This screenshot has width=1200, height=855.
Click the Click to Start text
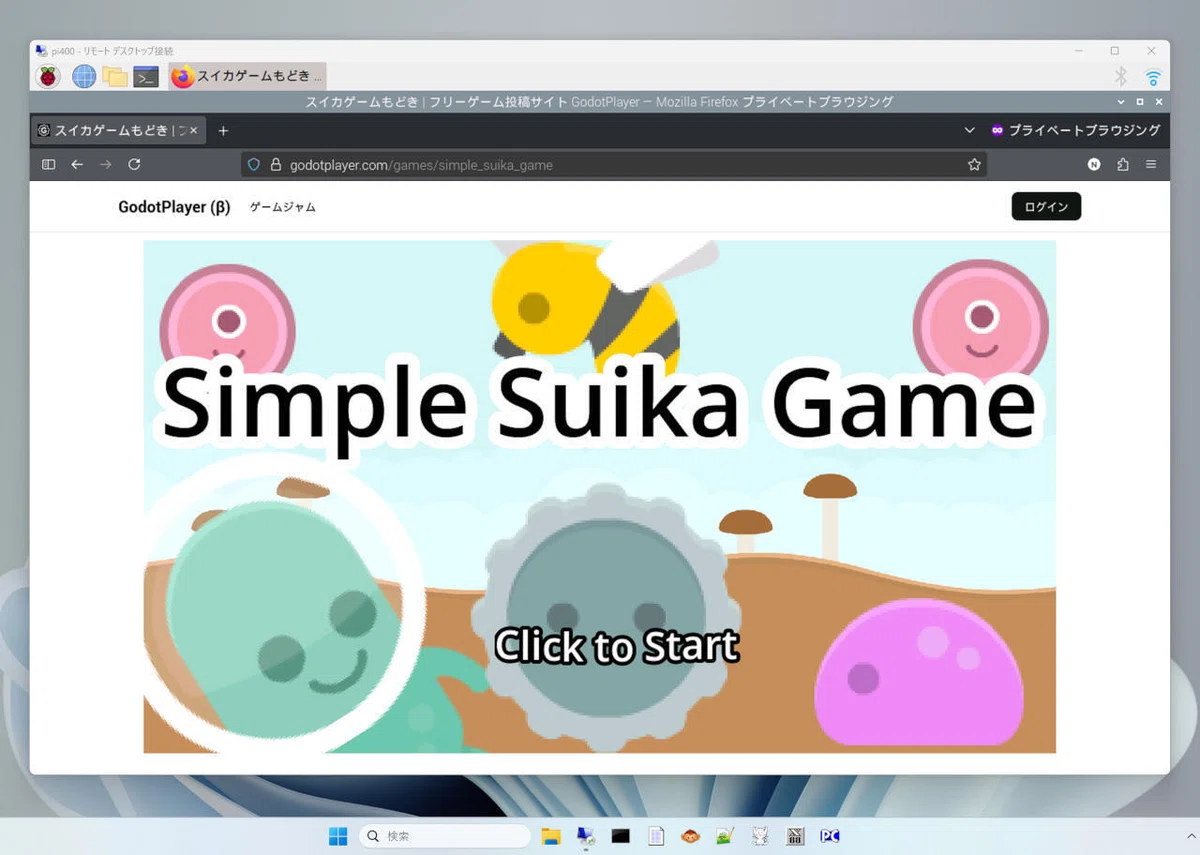click(x=617, y=646)
